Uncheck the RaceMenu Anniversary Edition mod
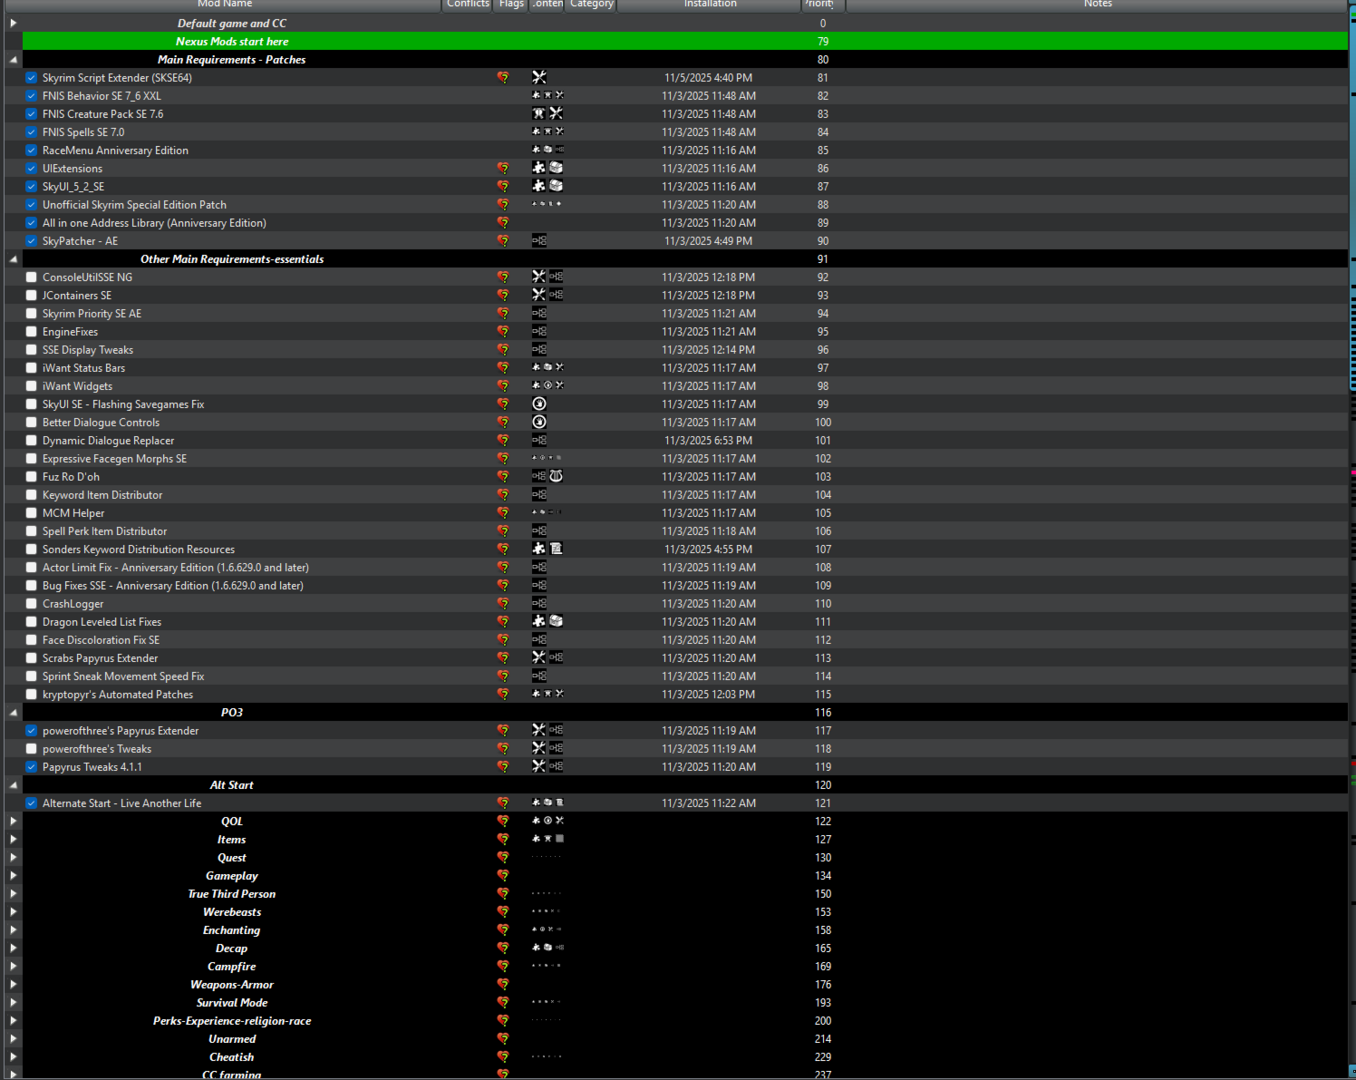 point(32,150)
